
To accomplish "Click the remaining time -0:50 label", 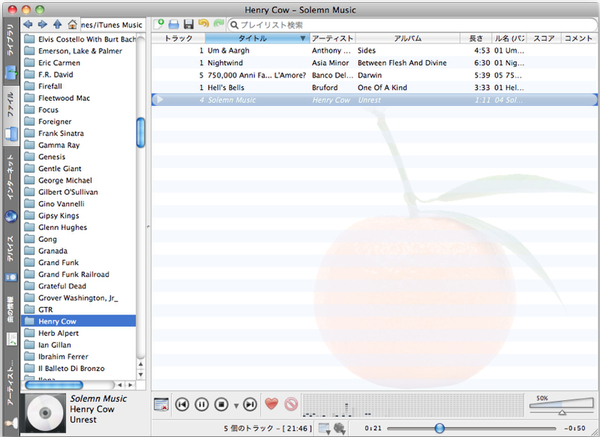I will pos(575,428).
